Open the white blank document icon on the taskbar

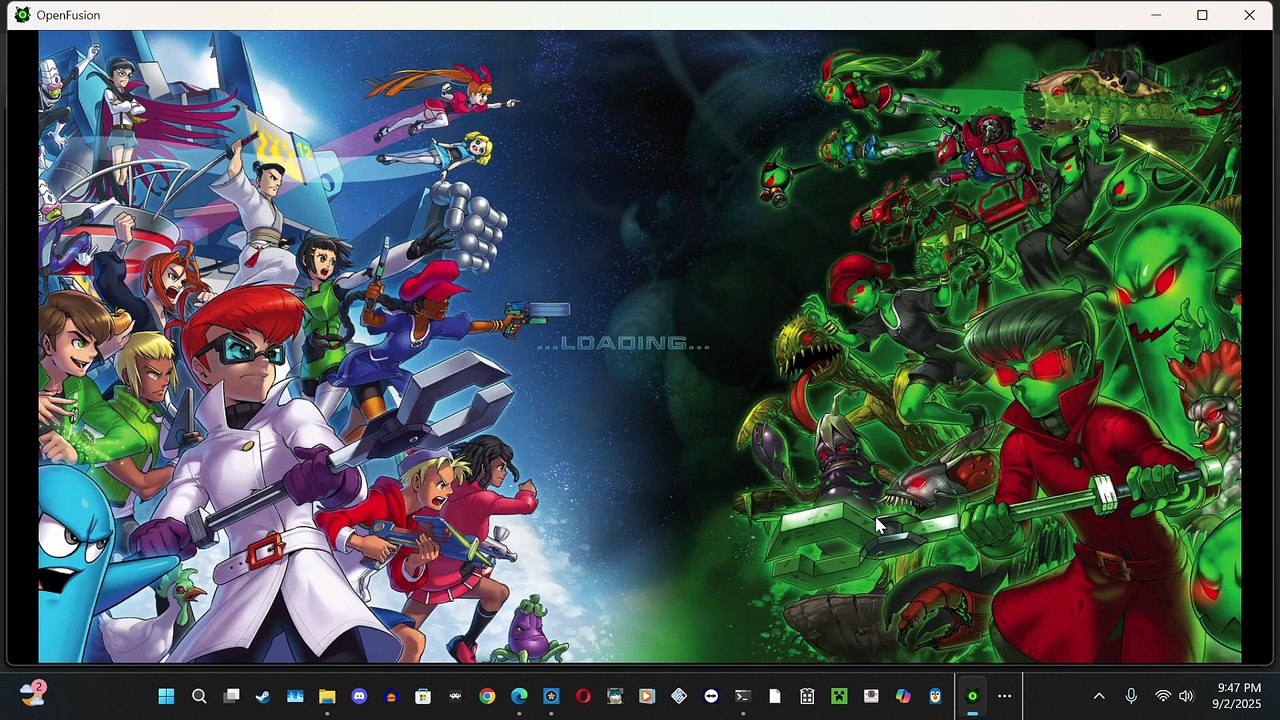pyautogui.click(x=775, y=696)
